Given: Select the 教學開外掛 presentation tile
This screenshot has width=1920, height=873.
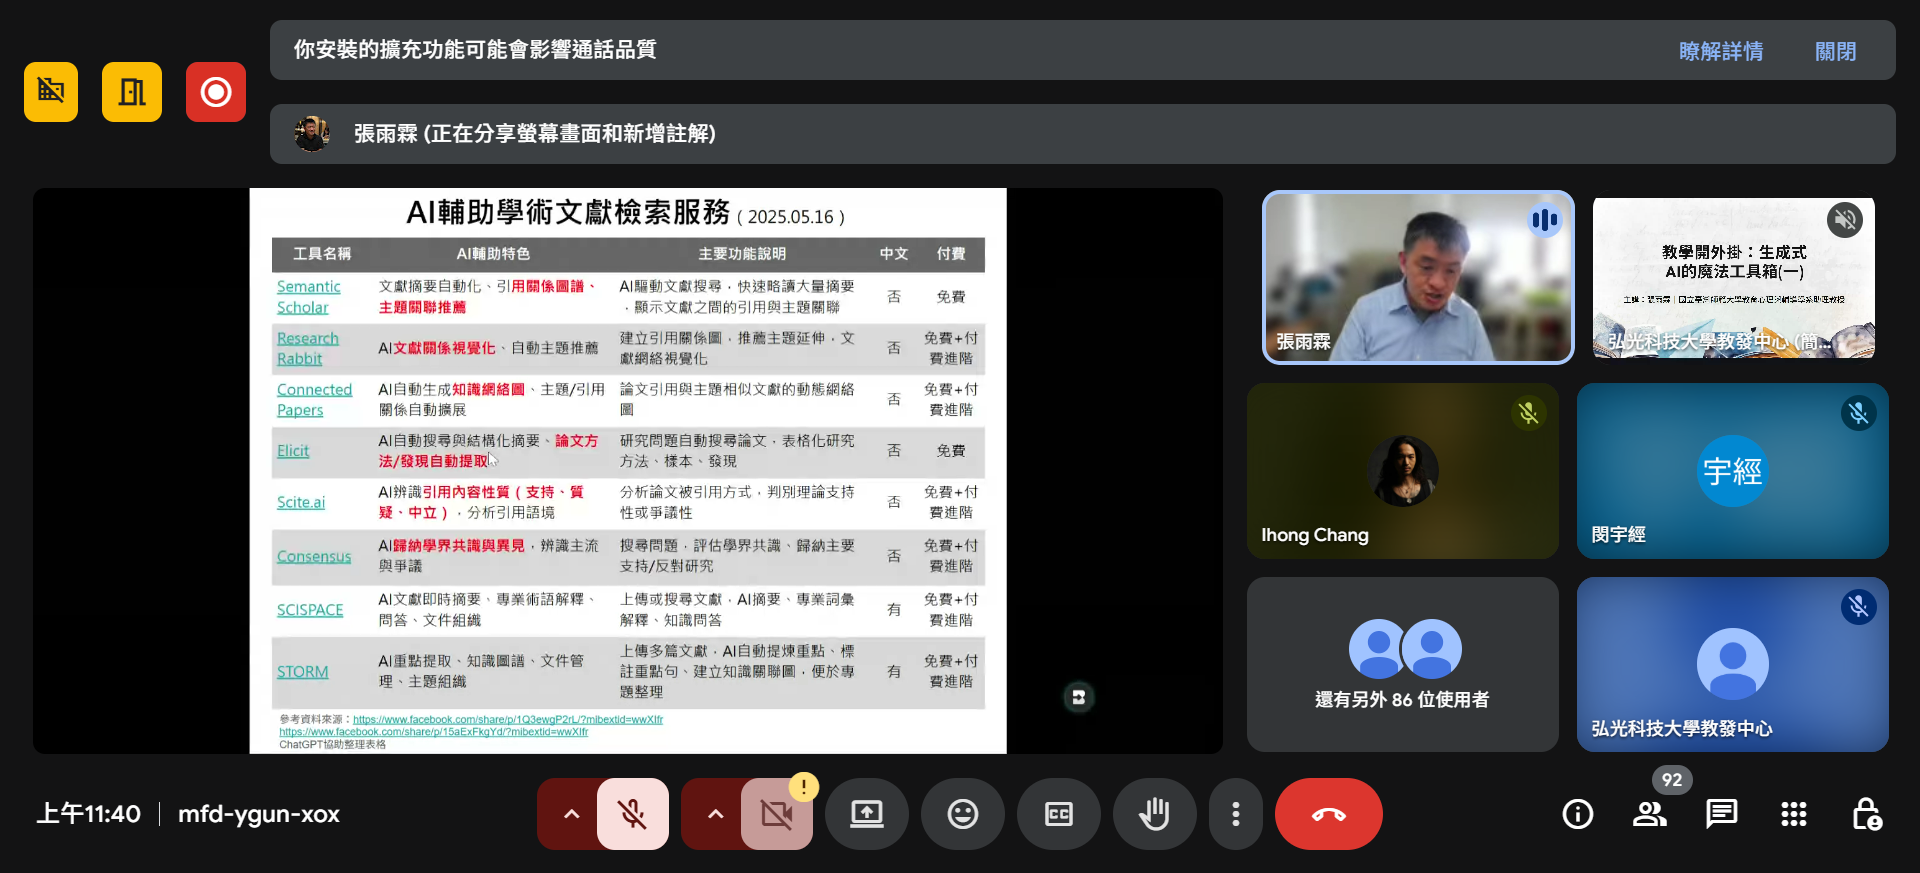Looking at the screenshot, I should pos(1734,277).
